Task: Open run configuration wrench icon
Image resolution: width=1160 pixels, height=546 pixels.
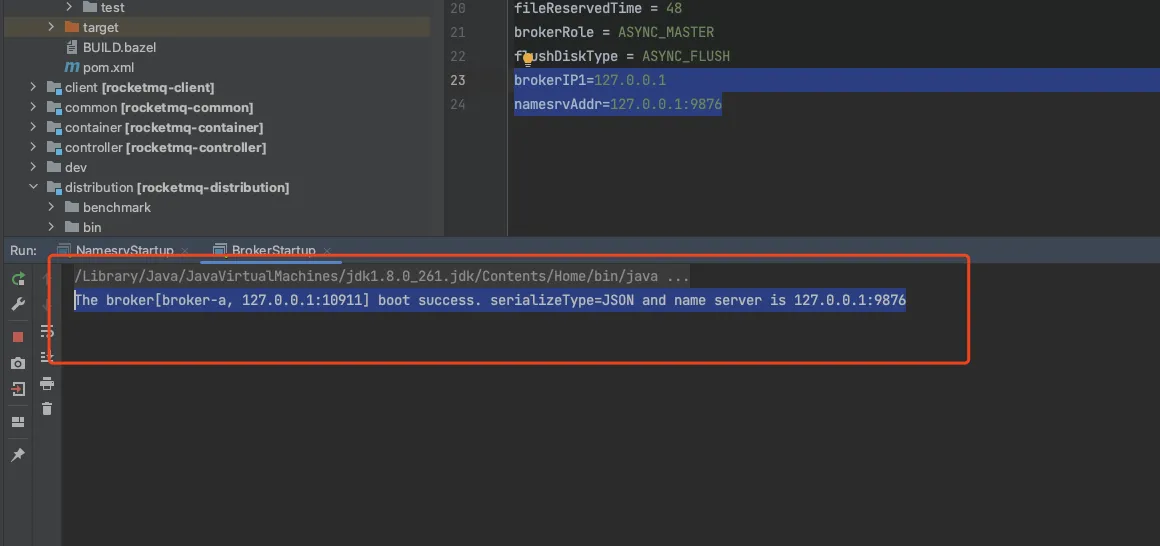Action: click(x=18, y=304)
